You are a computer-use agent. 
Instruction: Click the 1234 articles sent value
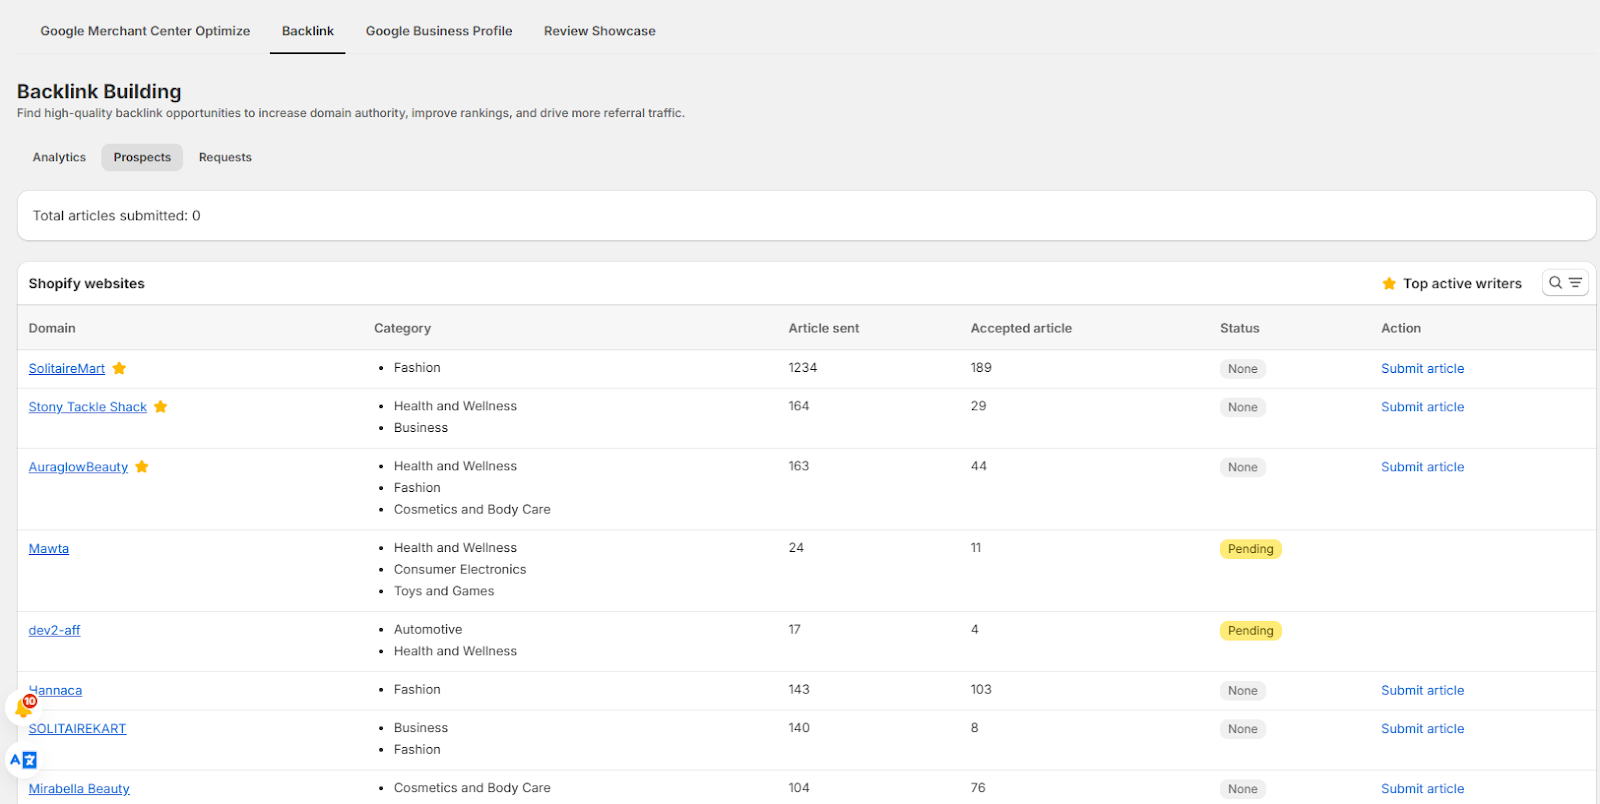pos(803,368)
